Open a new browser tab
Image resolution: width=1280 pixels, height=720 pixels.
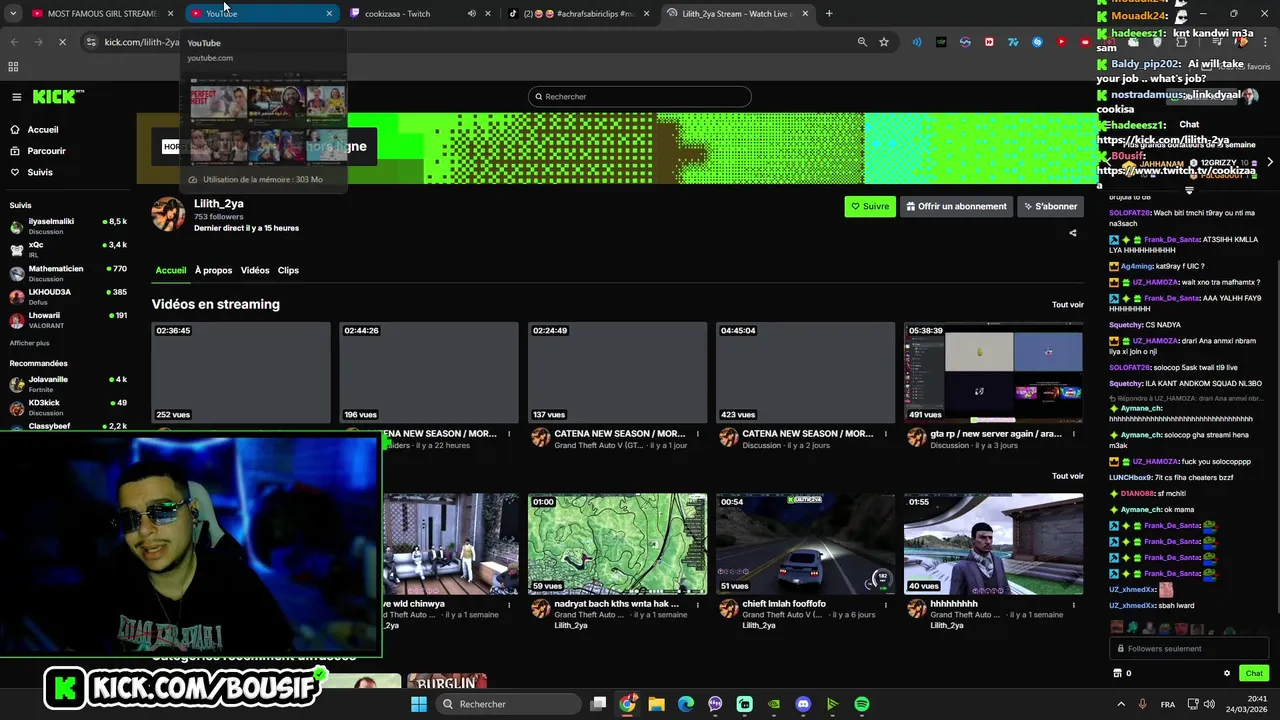tap(829, 14)
